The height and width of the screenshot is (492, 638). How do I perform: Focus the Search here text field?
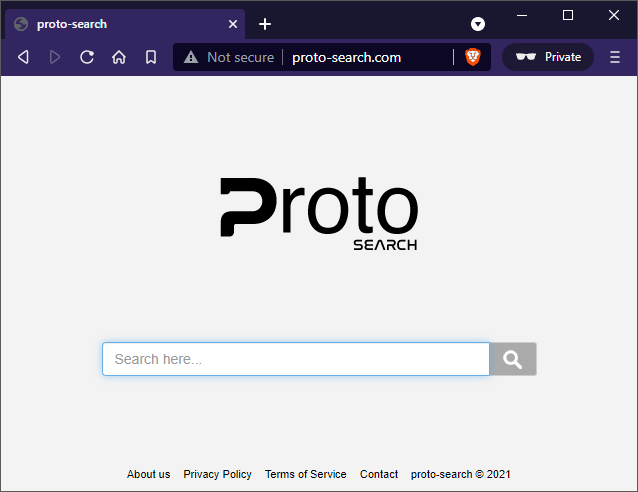click(x=296, y=359)
